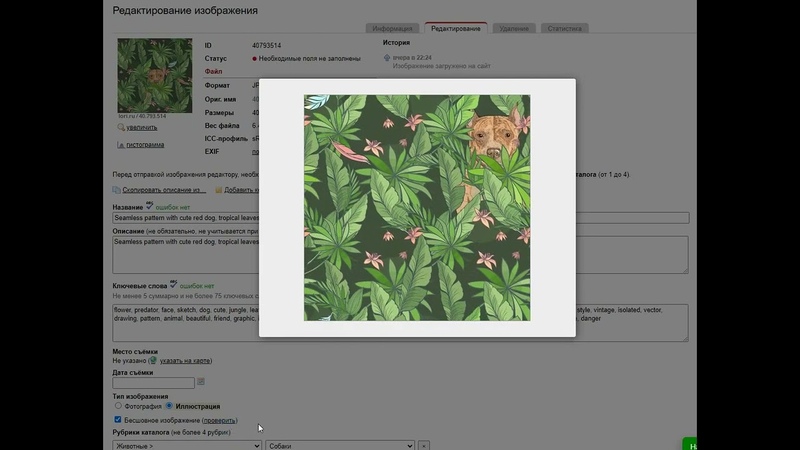The width and height of the screenshot is (800, 450).
Task: Click the copy description icon
Action: (x=117, y=189)
